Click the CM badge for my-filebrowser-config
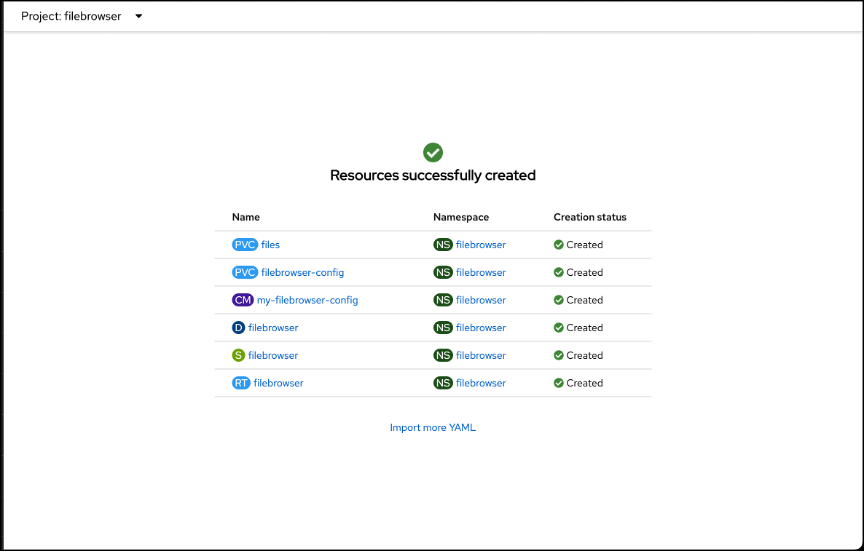The width and height of the screenshot is (864, 552). point(243,300)
